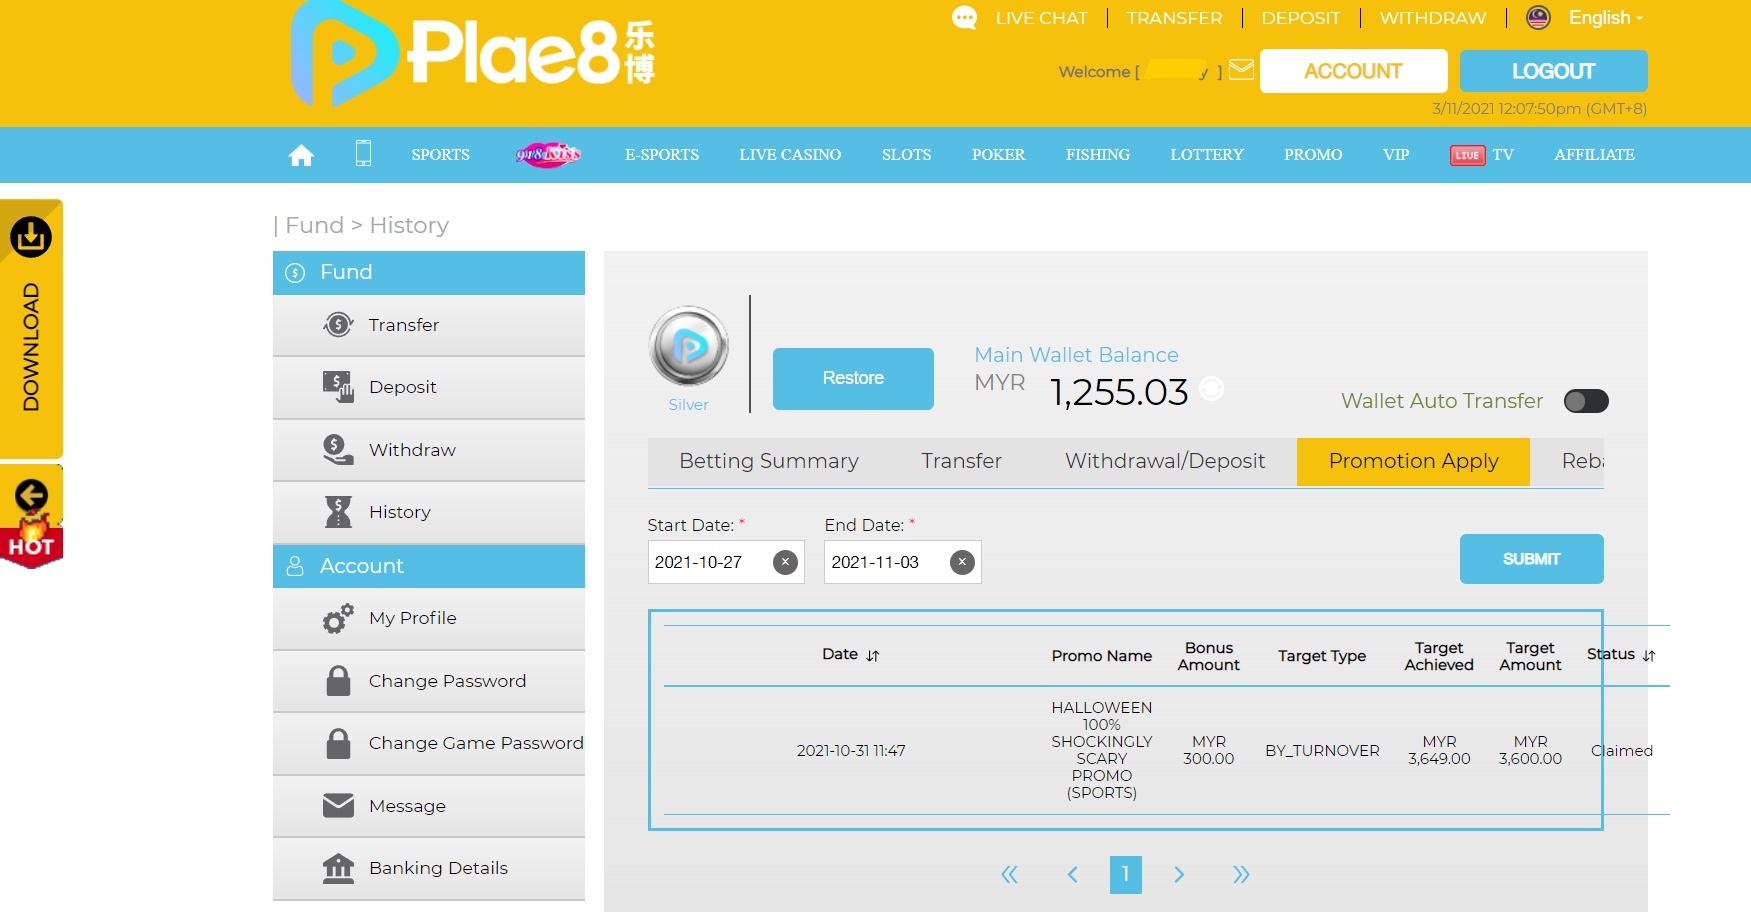
Task: Toggle the Wallet Auto Transfer switch
Action: (1586, 401)
